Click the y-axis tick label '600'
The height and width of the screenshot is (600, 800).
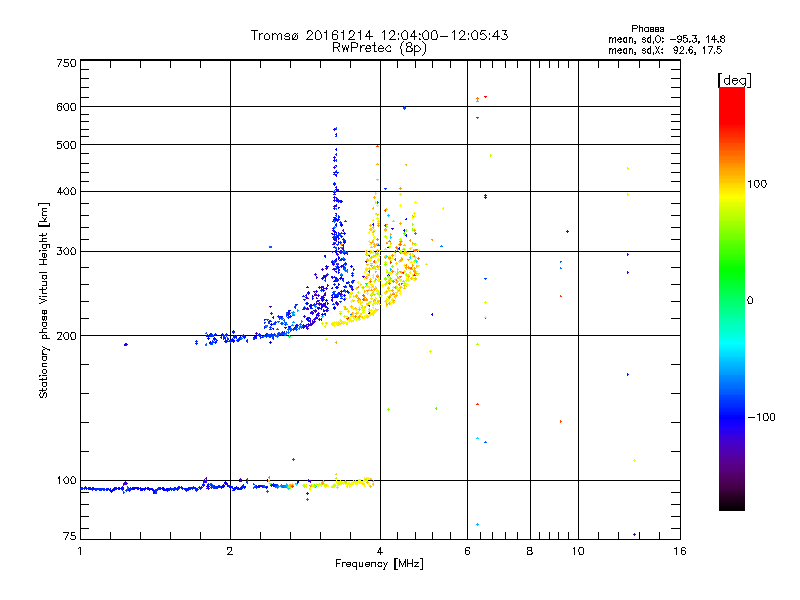(66, 107)
